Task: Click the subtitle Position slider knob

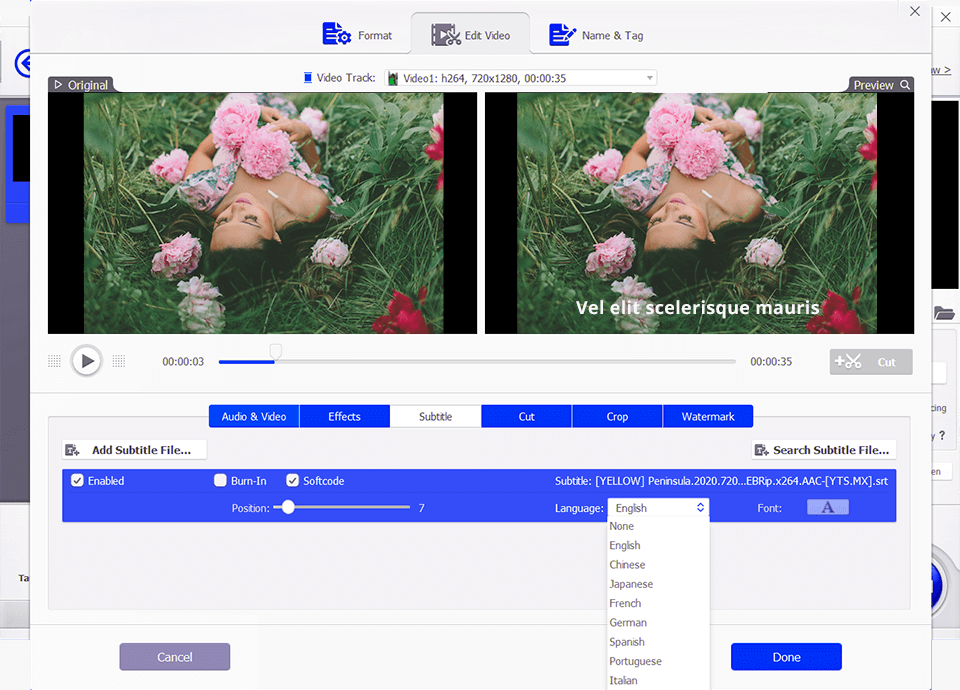Action: coord(288,508)
